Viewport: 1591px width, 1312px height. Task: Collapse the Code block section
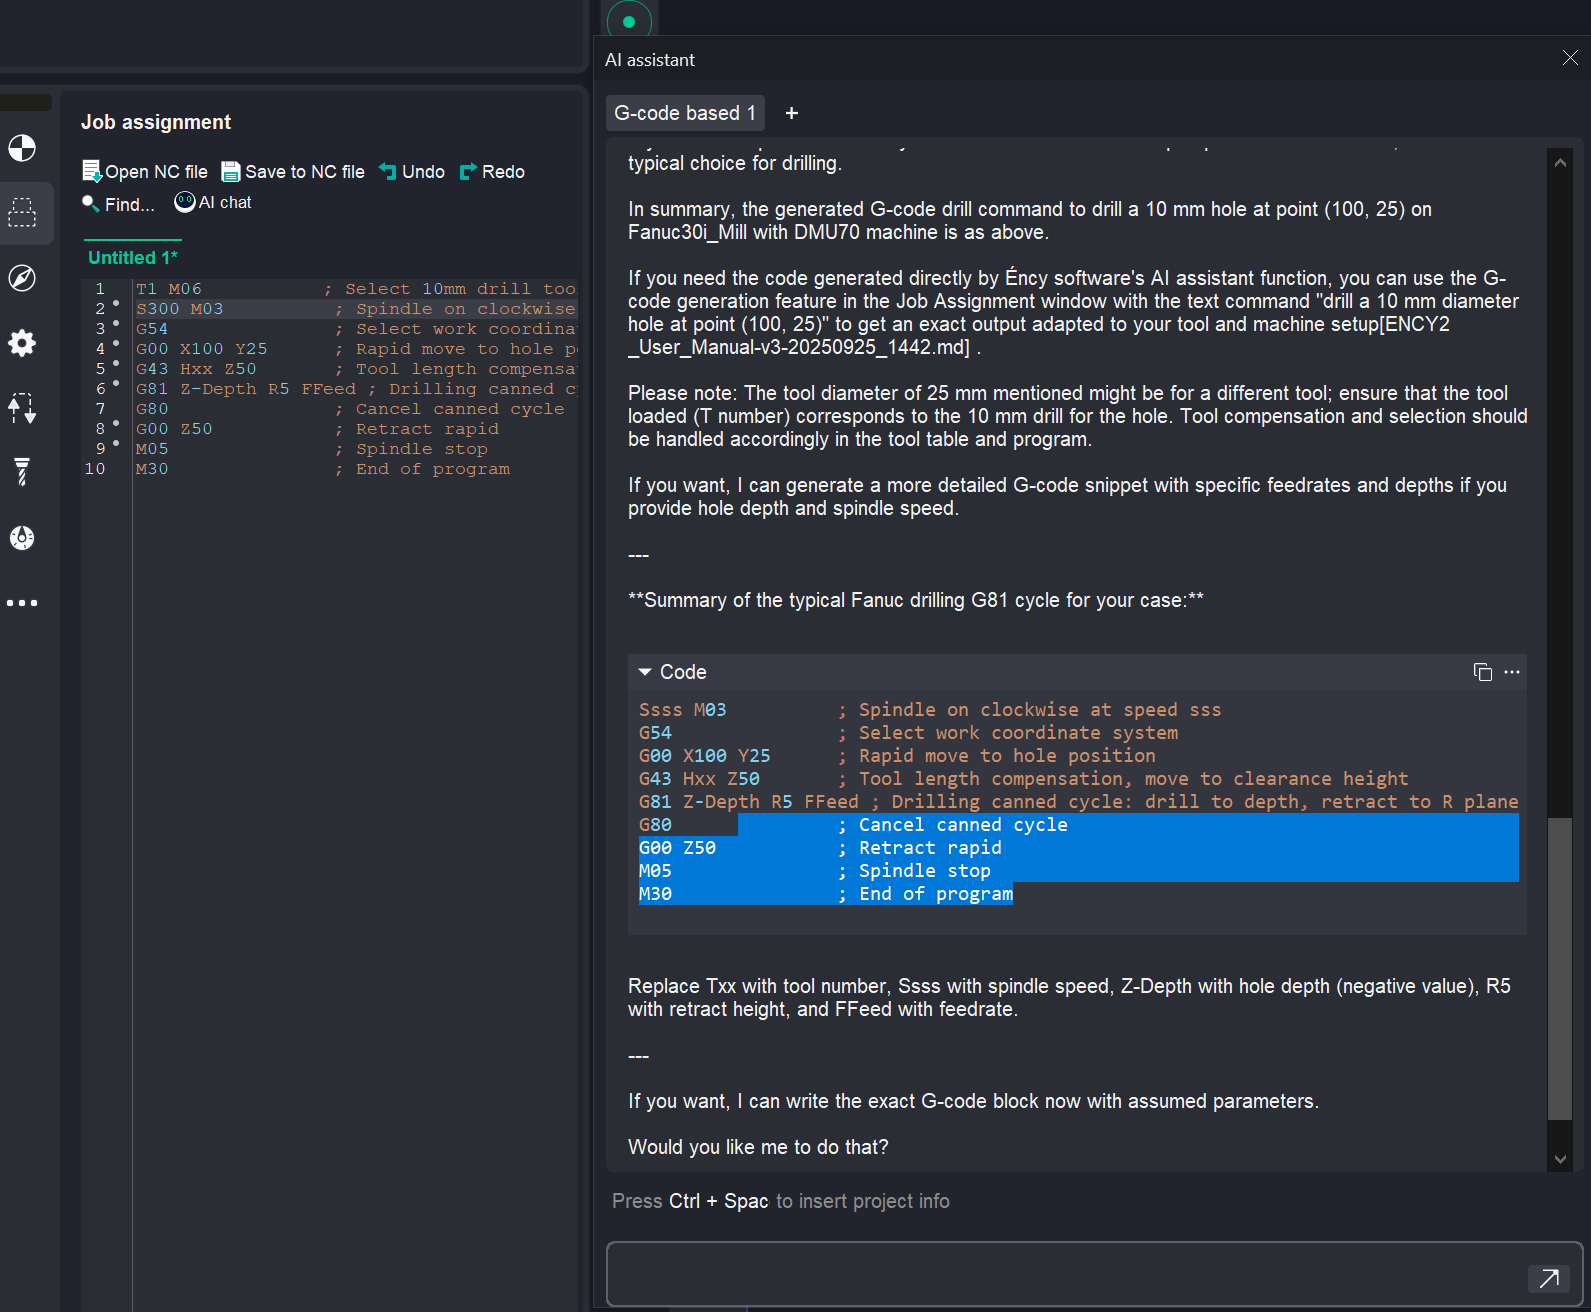tap(645, 672)
